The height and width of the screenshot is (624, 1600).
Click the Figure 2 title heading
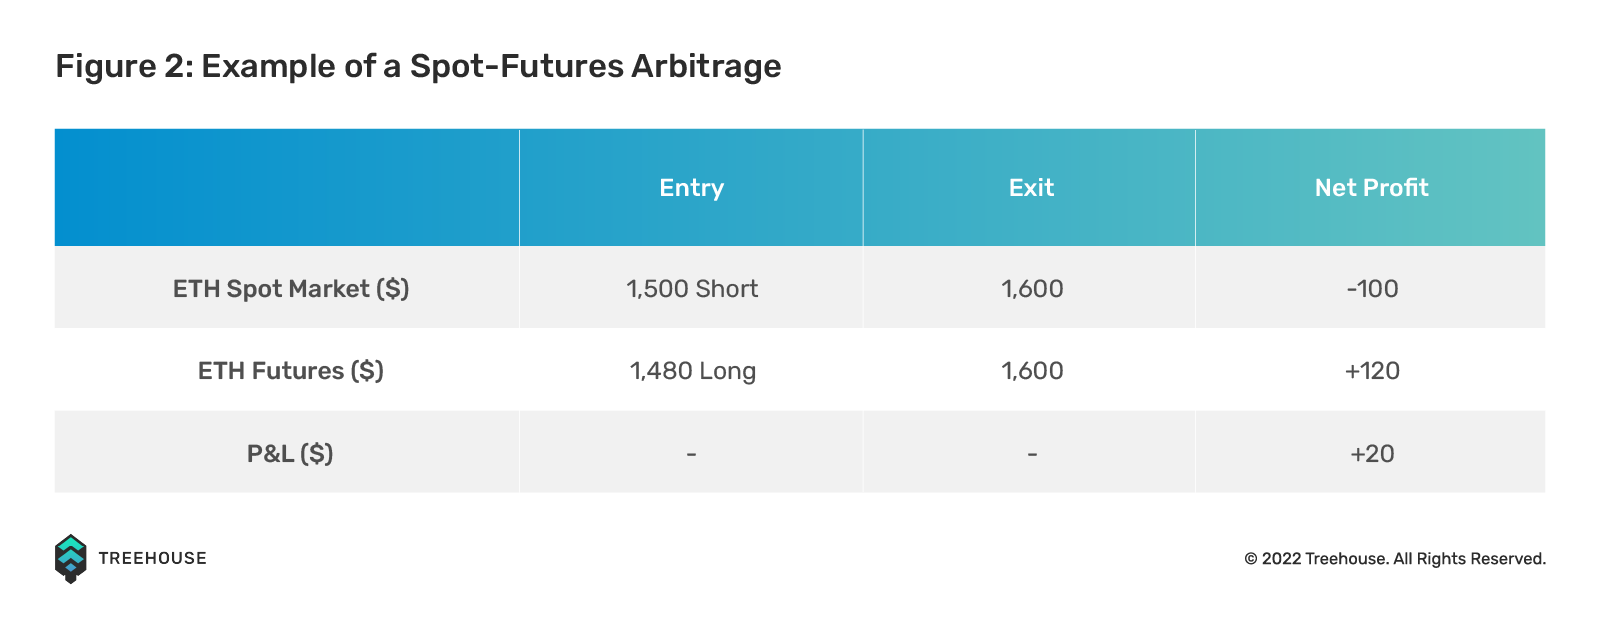pyautogui.click(x=418, y=66)
